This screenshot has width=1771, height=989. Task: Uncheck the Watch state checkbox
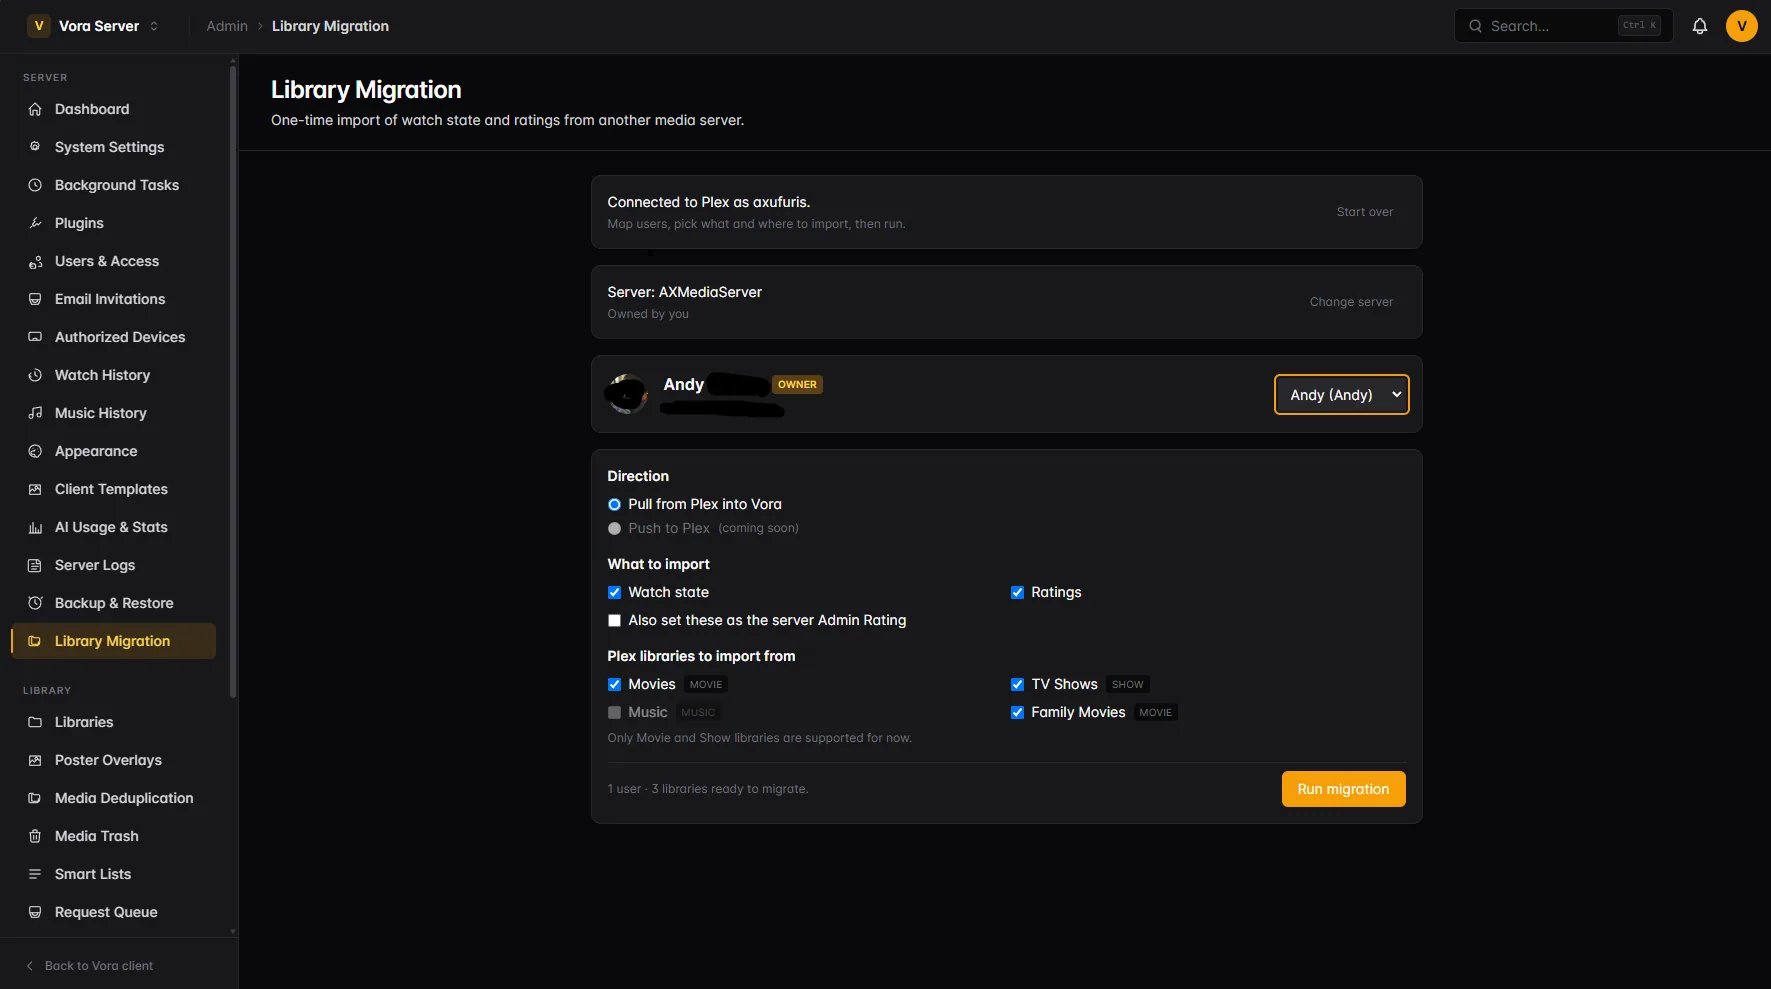pos(614,592)
